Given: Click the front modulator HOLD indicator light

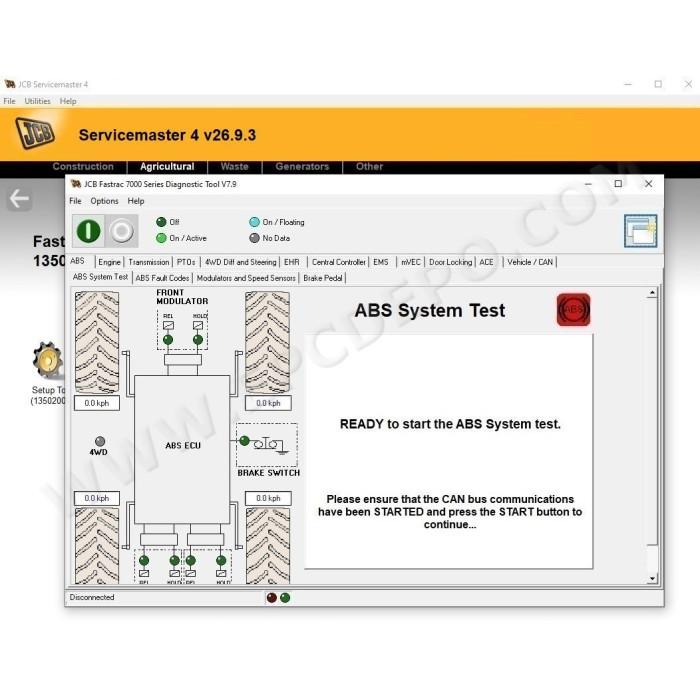Looking at the screenshot, I should [198, 340].
